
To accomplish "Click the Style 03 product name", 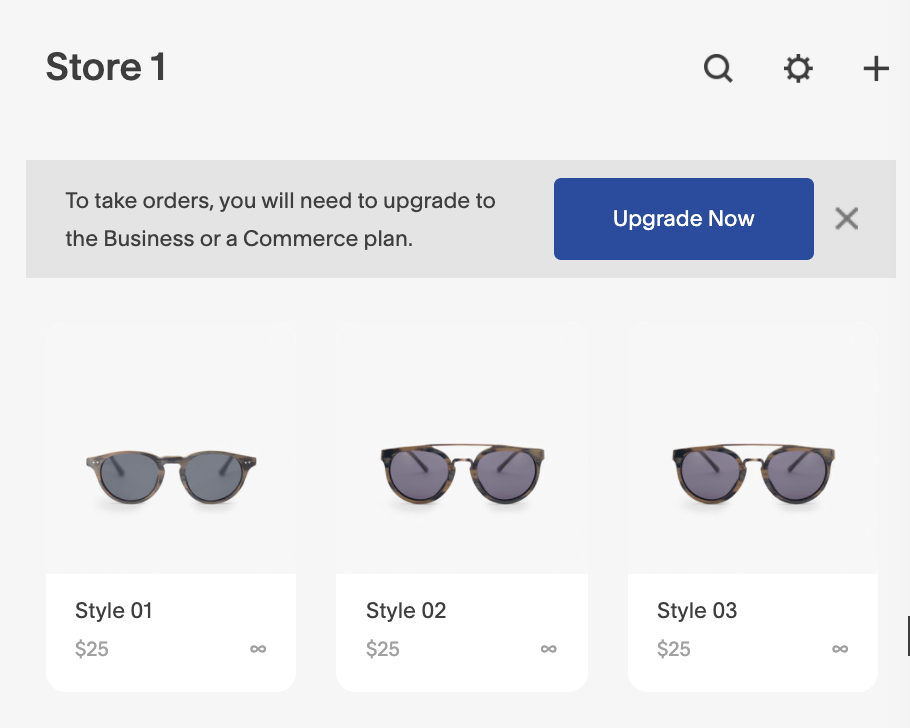I will [696, 610].
